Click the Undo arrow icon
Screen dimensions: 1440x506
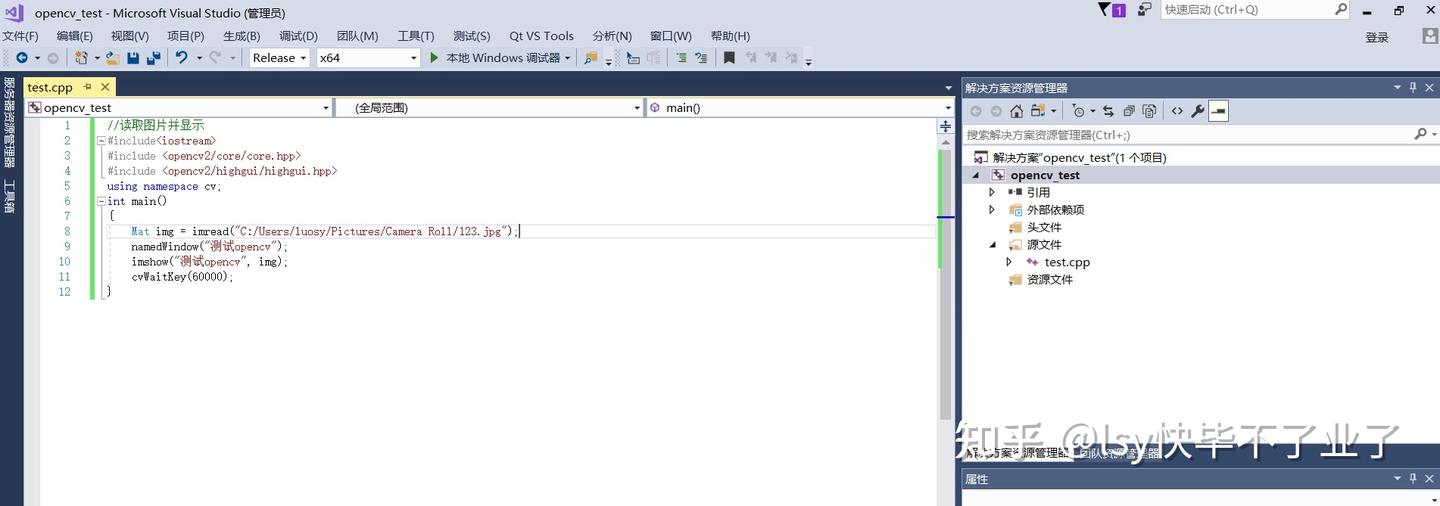181,58
